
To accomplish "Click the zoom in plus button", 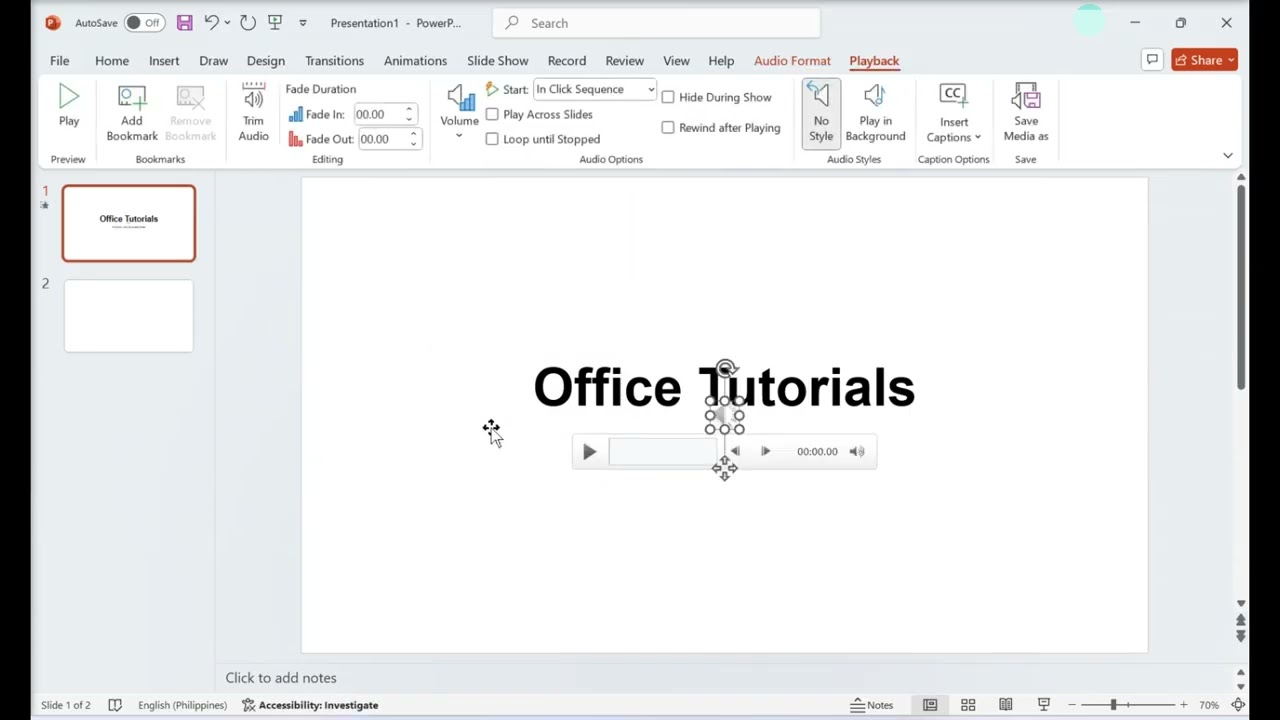I will tap(1184, 705).
